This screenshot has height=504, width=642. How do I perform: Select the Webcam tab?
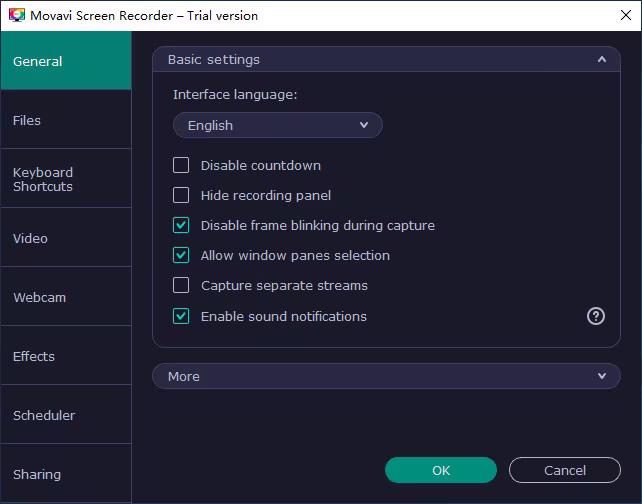pyautogui.click(x=66, y=297)
